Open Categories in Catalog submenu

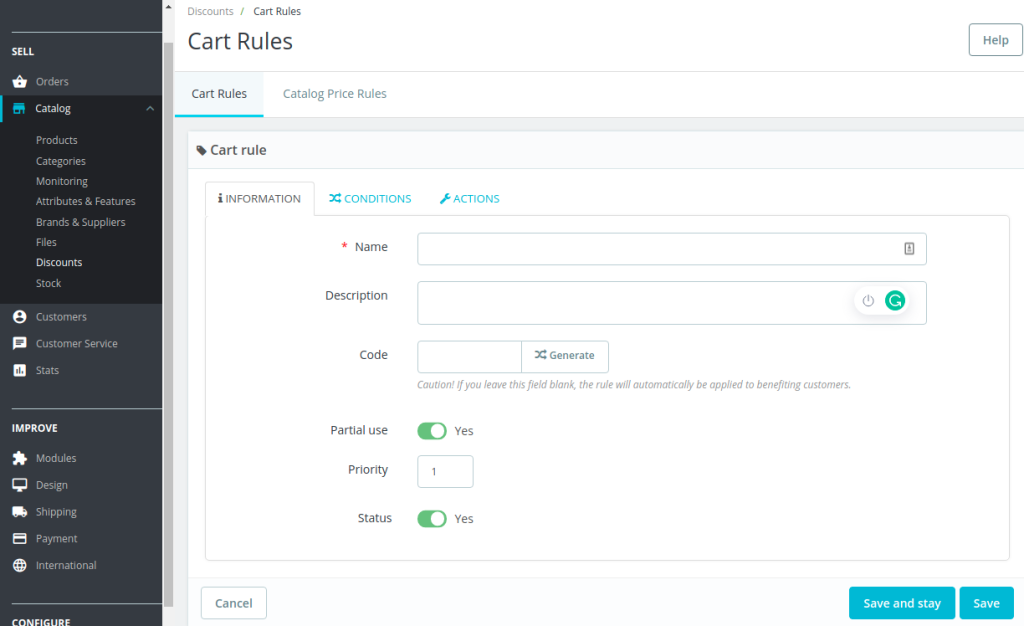point(61,161)
